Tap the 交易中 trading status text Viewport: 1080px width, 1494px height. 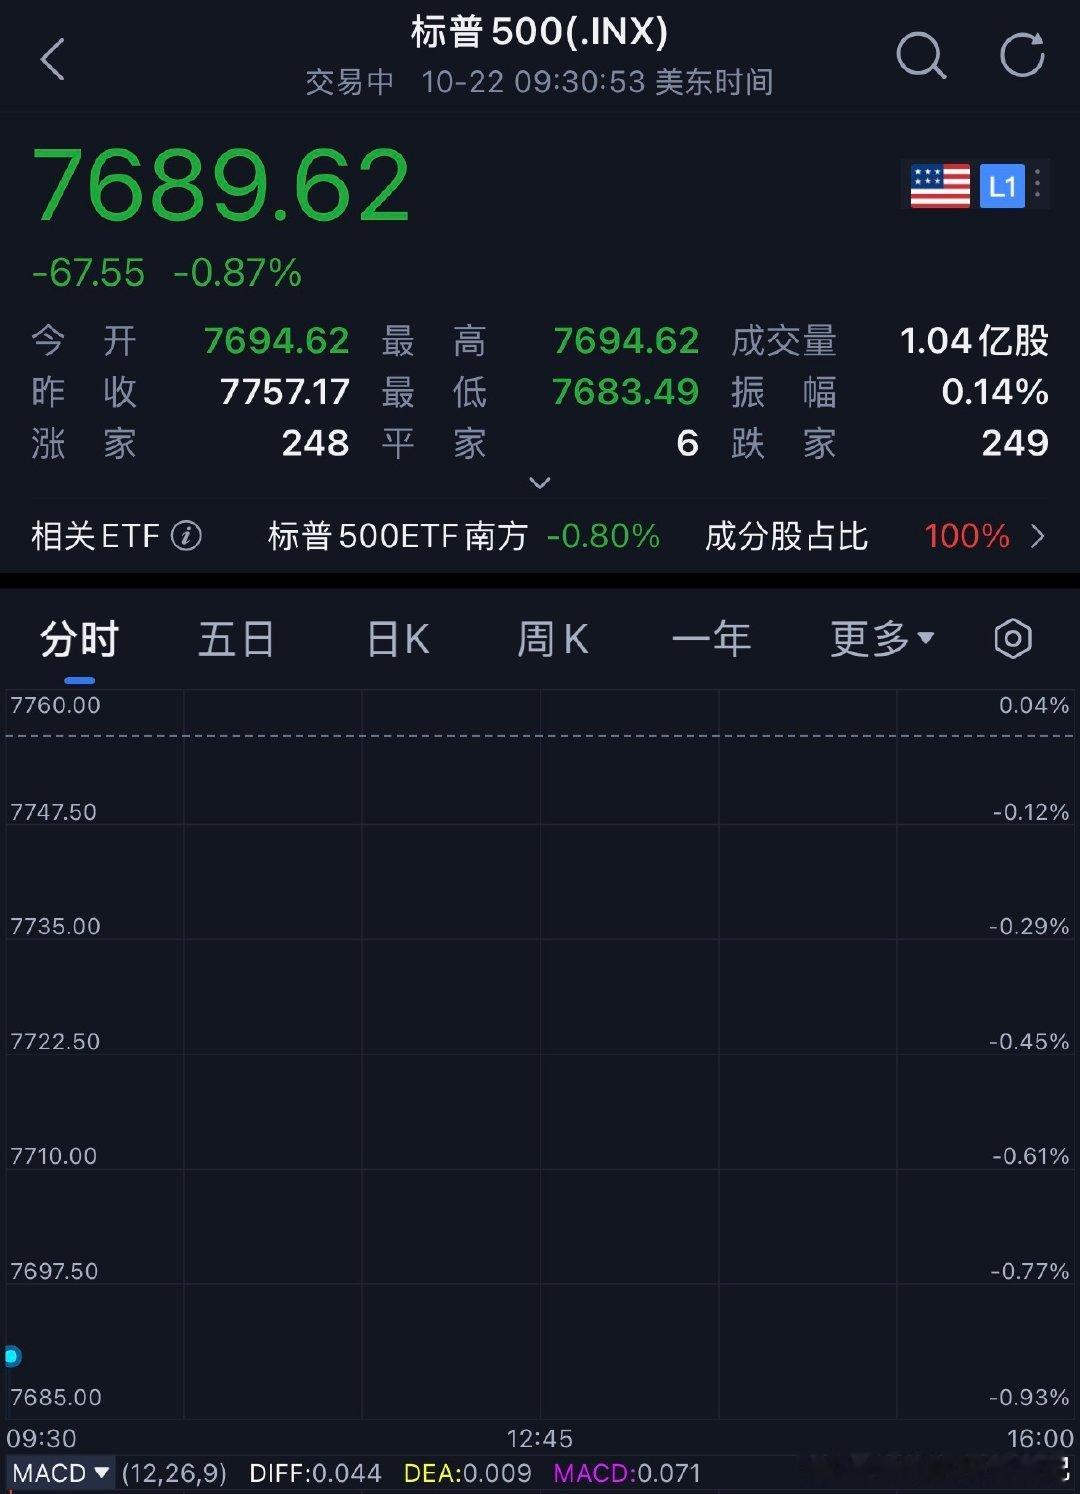tap(349, 82)
